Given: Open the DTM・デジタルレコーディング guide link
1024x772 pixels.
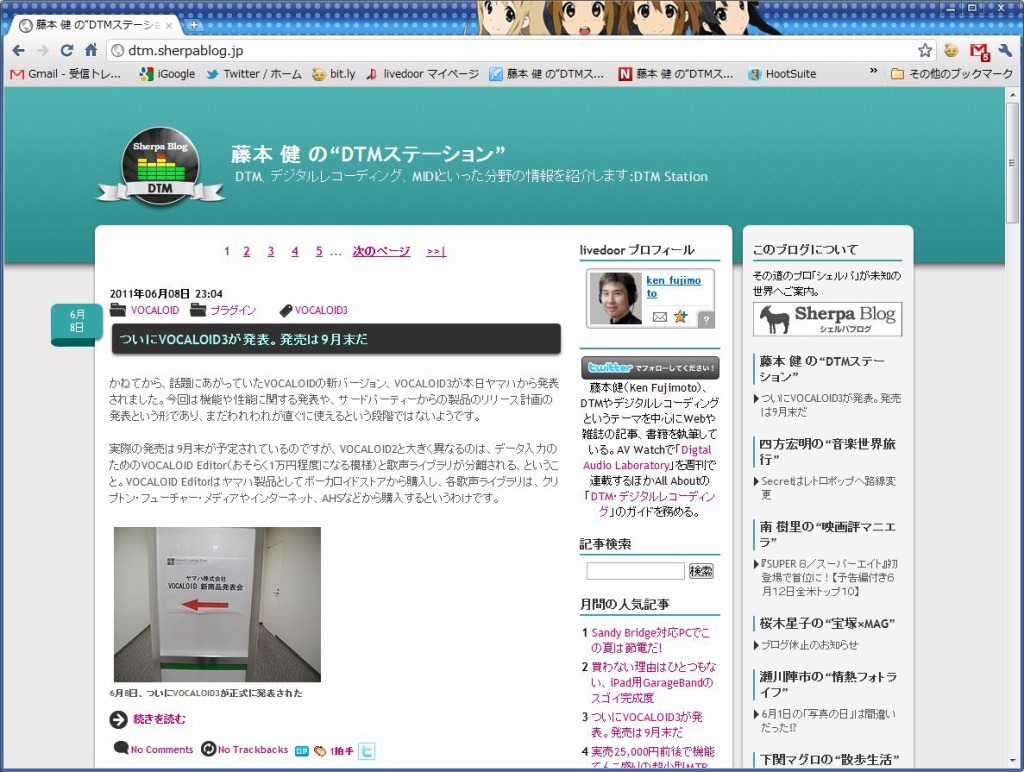Looking at the screenshot, I should coord(652,504).
